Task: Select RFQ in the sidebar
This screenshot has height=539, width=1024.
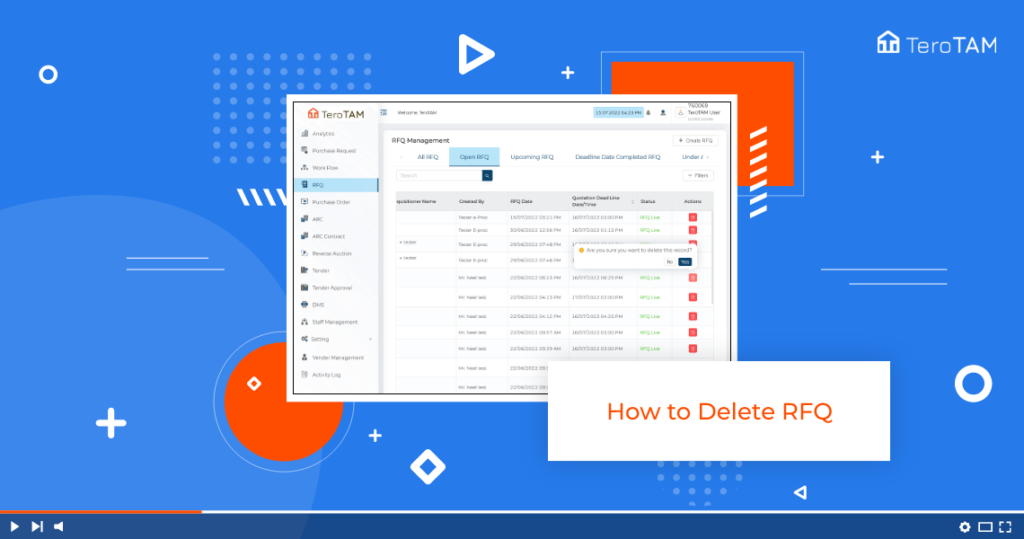Action: pos(336,185)
